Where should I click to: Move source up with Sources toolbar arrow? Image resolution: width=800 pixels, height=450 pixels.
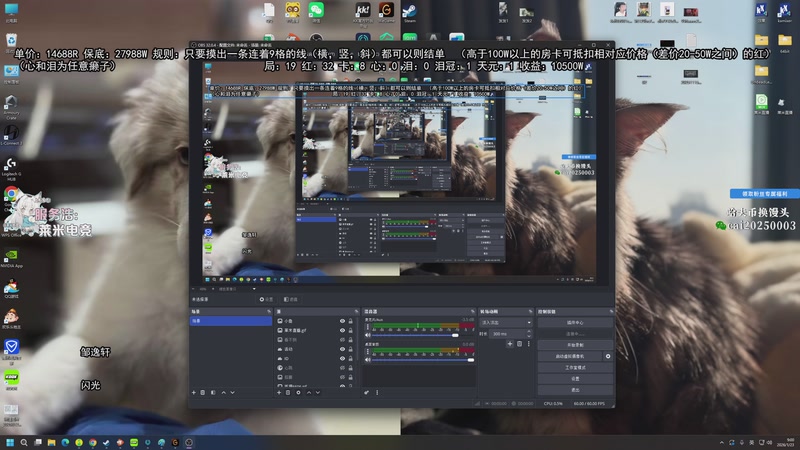point(308,392)
